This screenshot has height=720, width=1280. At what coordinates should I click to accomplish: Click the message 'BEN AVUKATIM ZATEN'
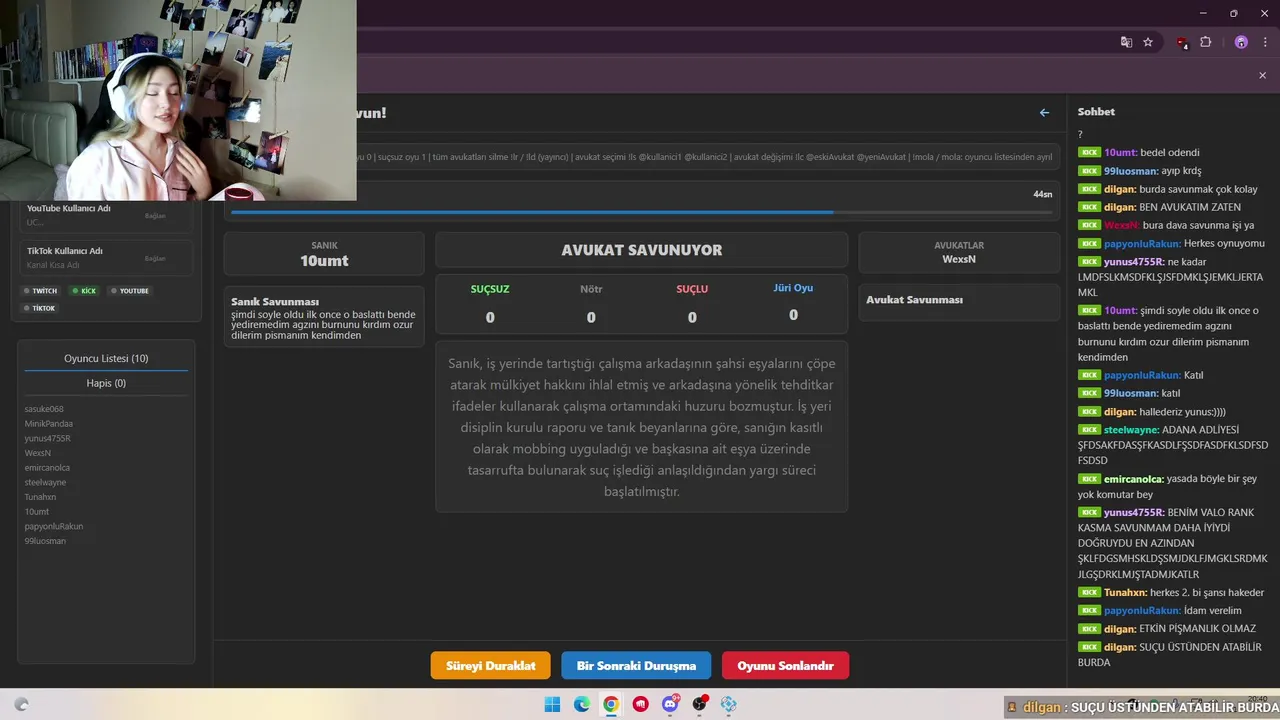pos(1190,207)
